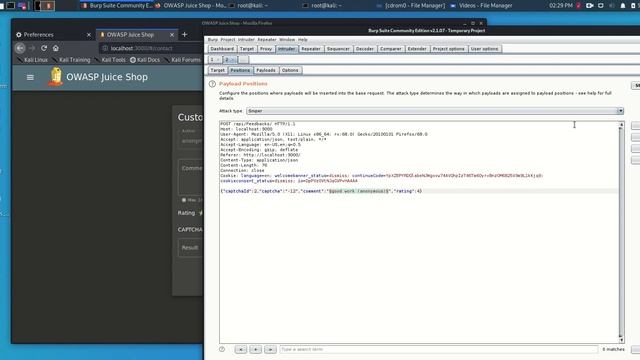The image size is (640, 360).
Task: Switch to Videos - File Manager taskbar entry
Action: click(481, 6)
